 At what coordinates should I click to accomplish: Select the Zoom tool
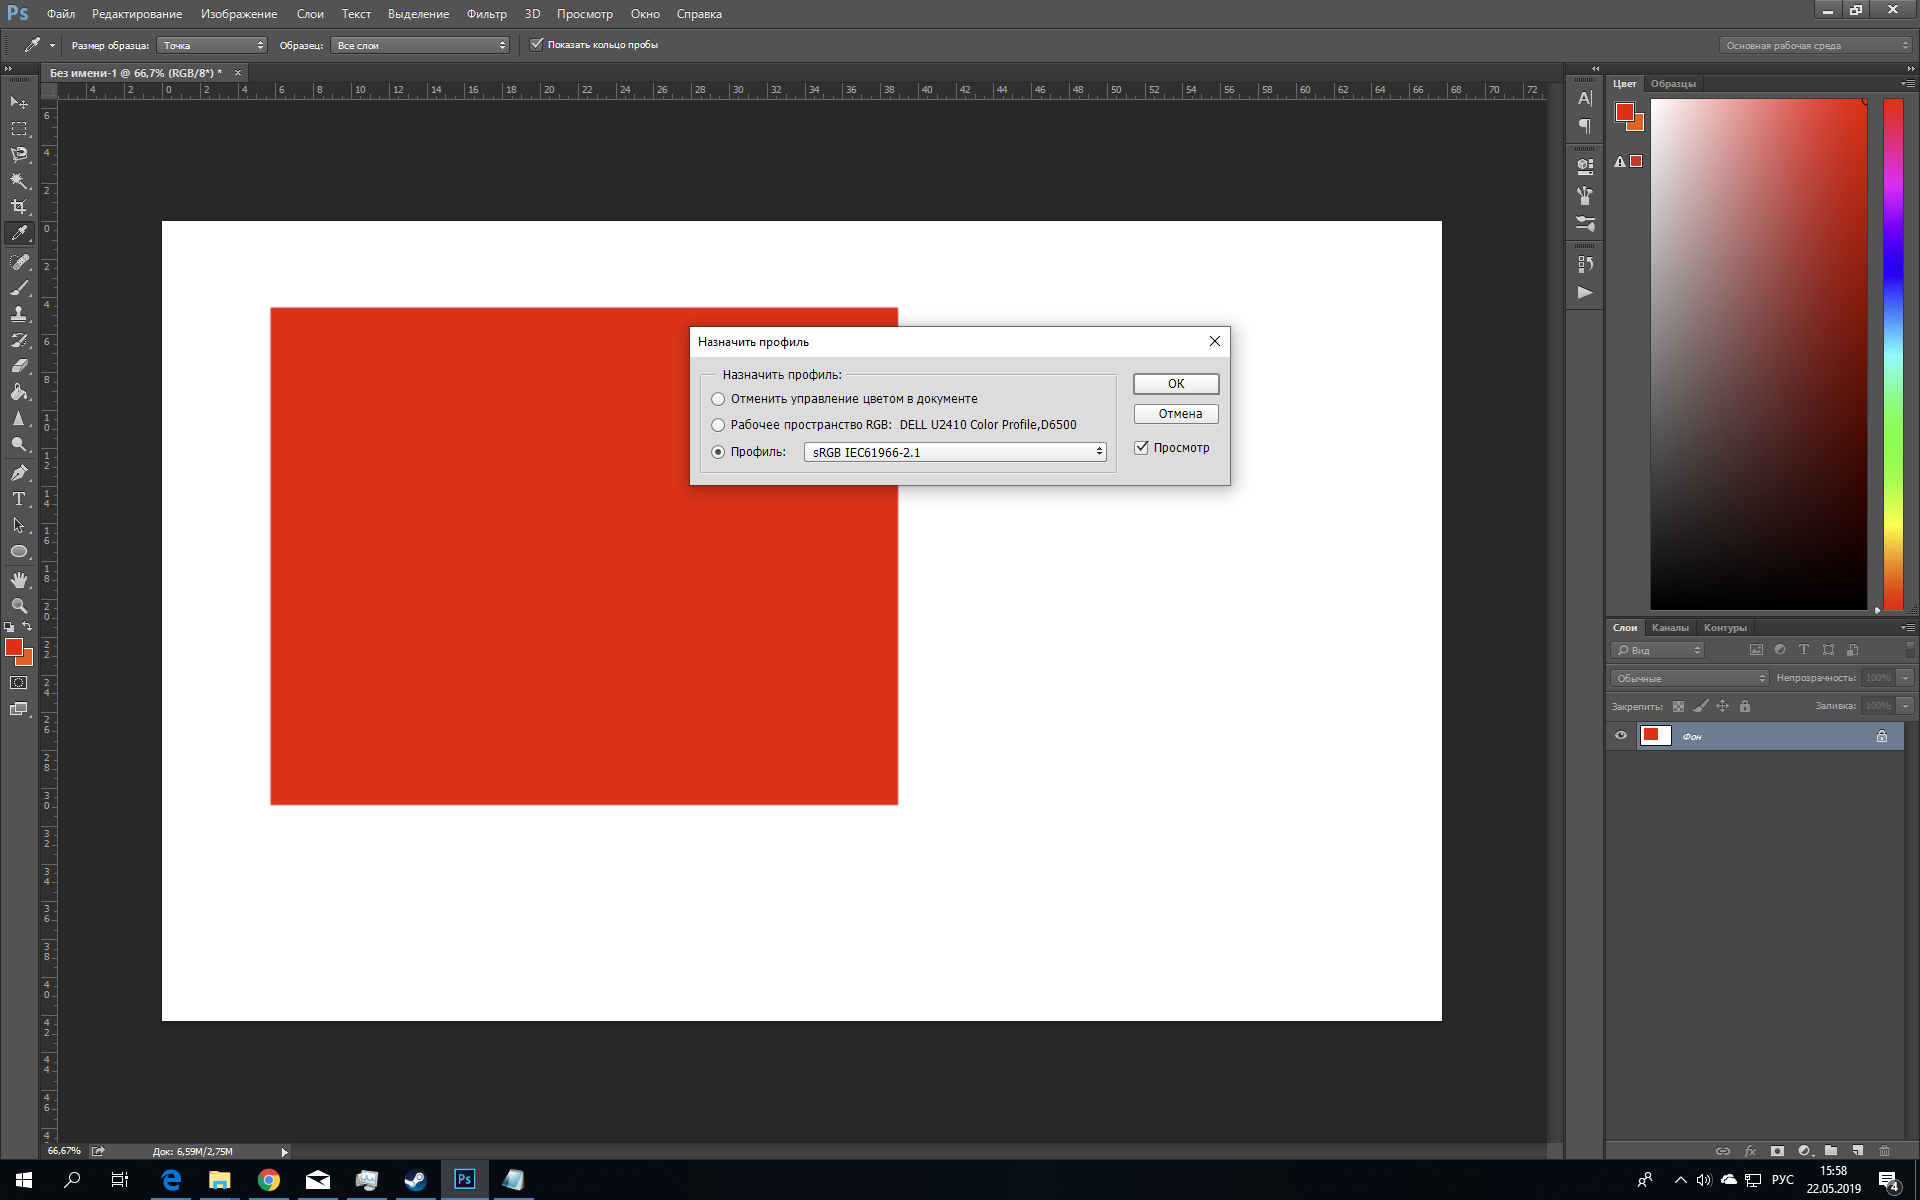[x=19, y=606]
